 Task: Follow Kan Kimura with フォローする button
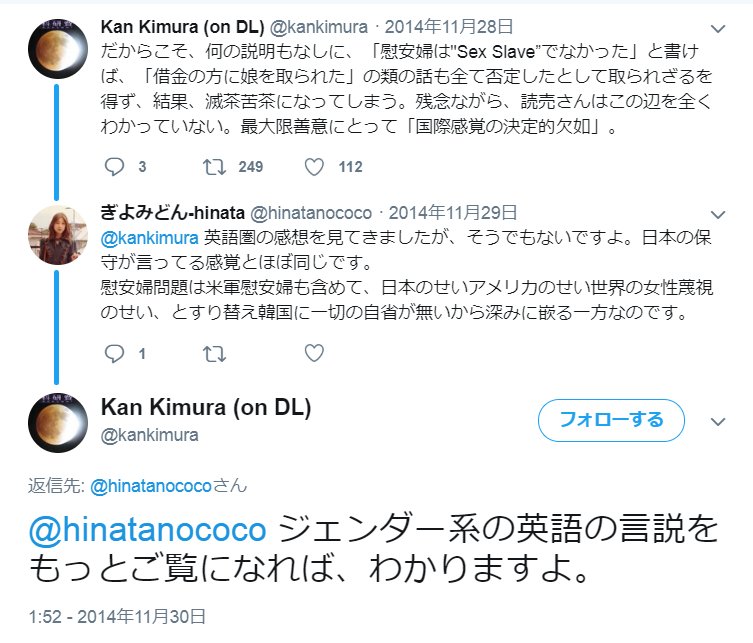[x=611, y=420]
